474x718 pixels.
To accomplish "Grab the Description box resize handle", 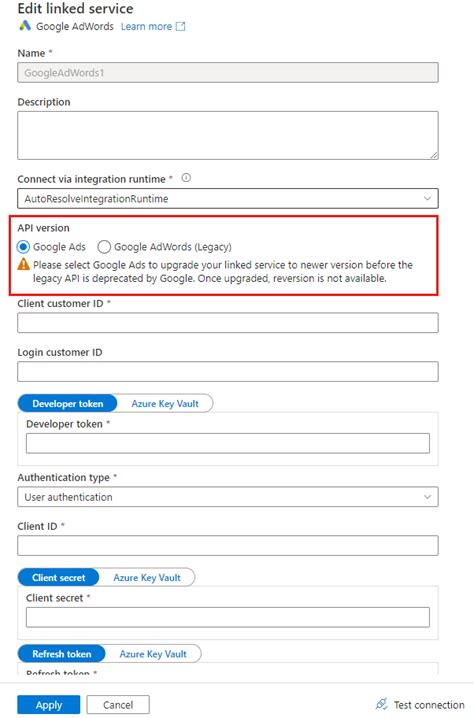I will tap(434, 155).
